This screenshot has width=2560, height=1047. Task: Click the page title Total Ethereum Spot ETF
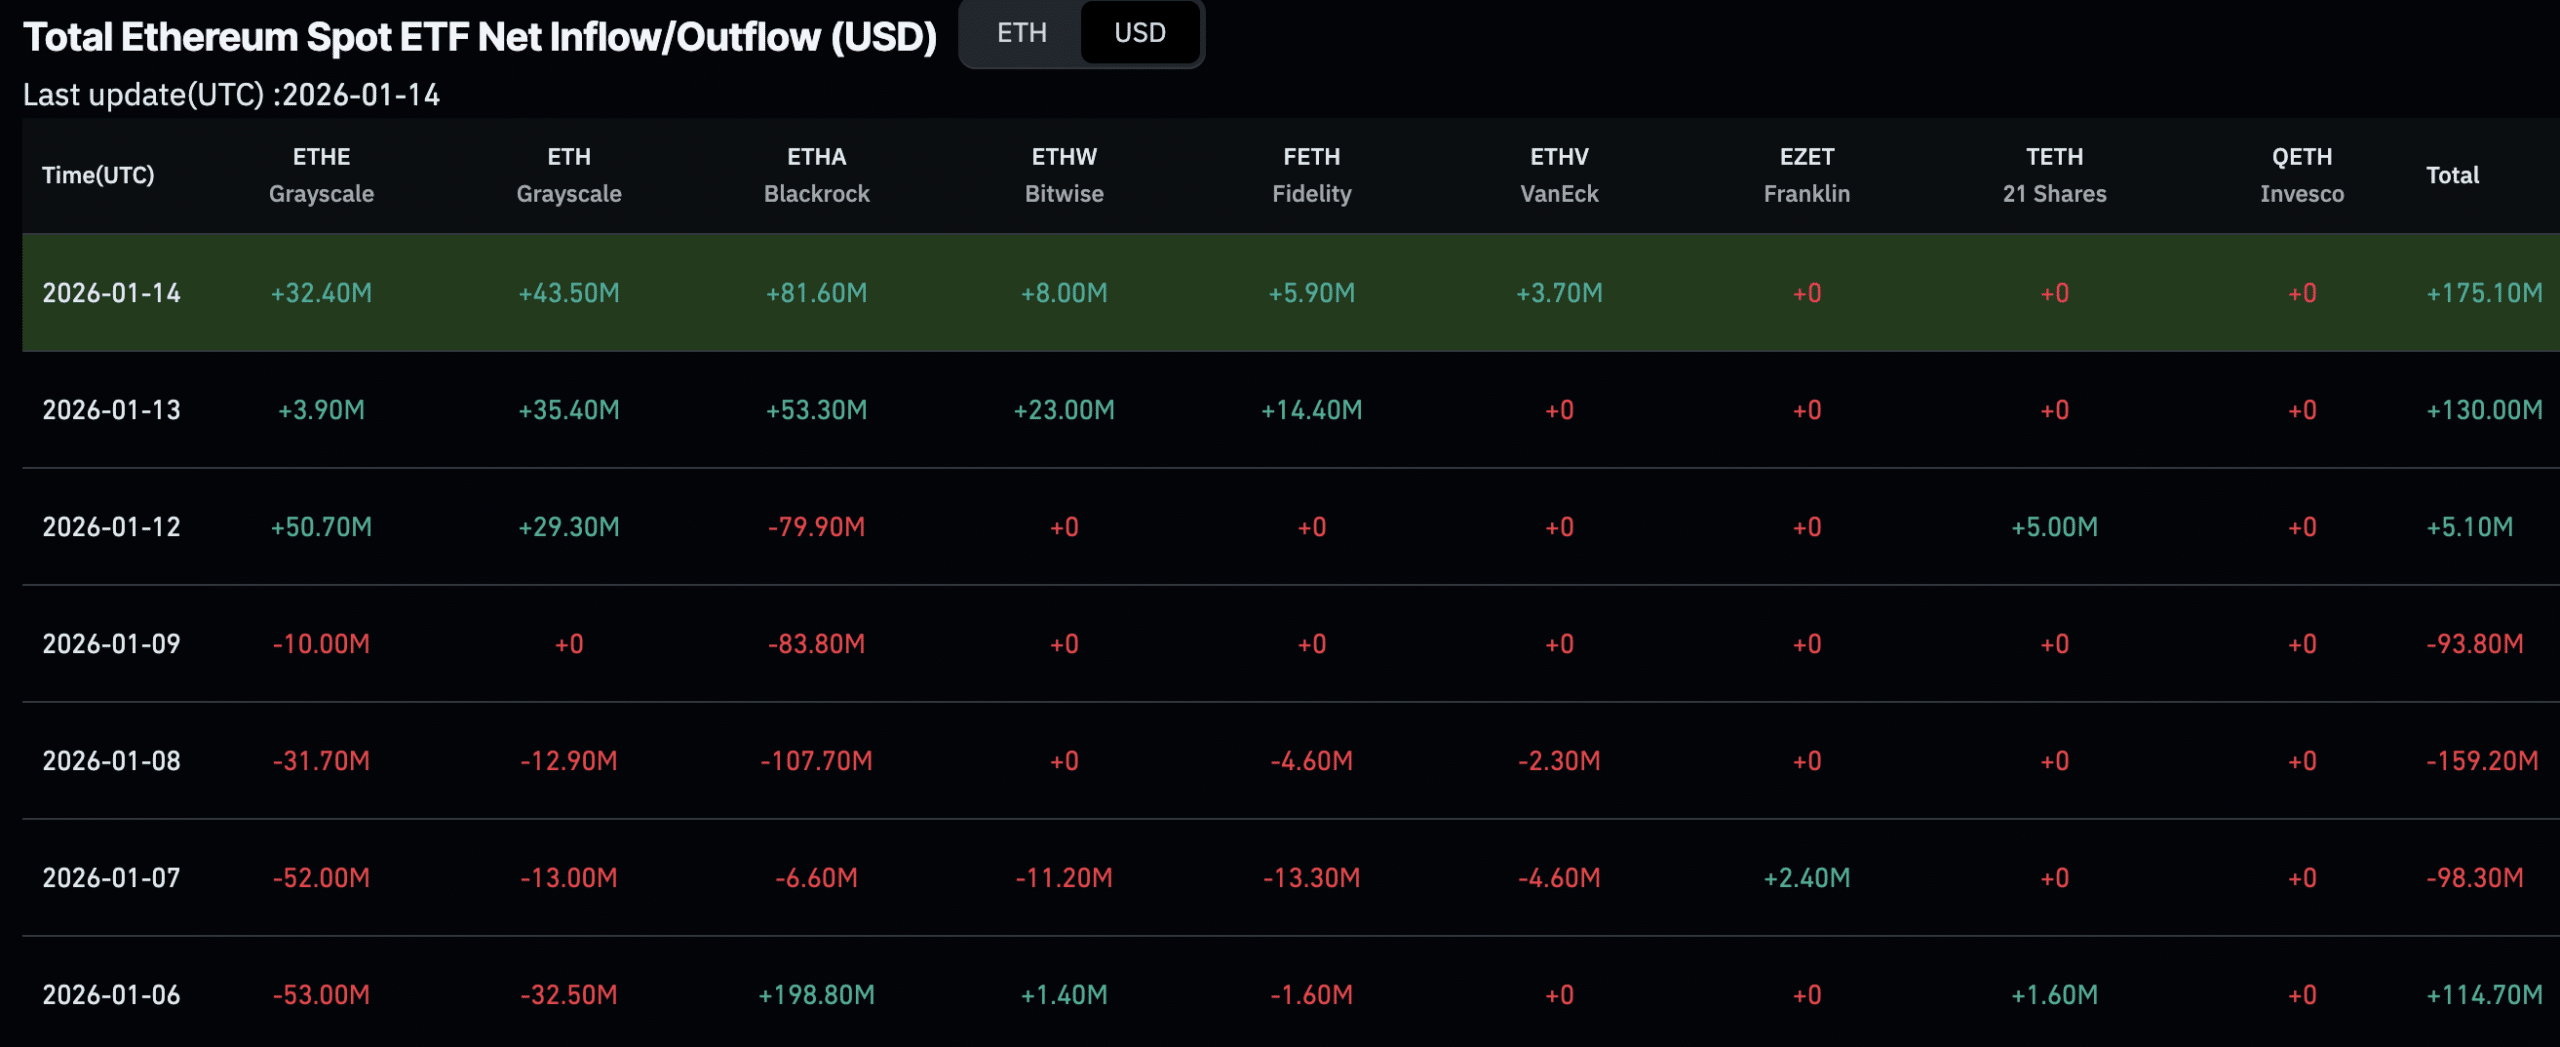point(483,36)
